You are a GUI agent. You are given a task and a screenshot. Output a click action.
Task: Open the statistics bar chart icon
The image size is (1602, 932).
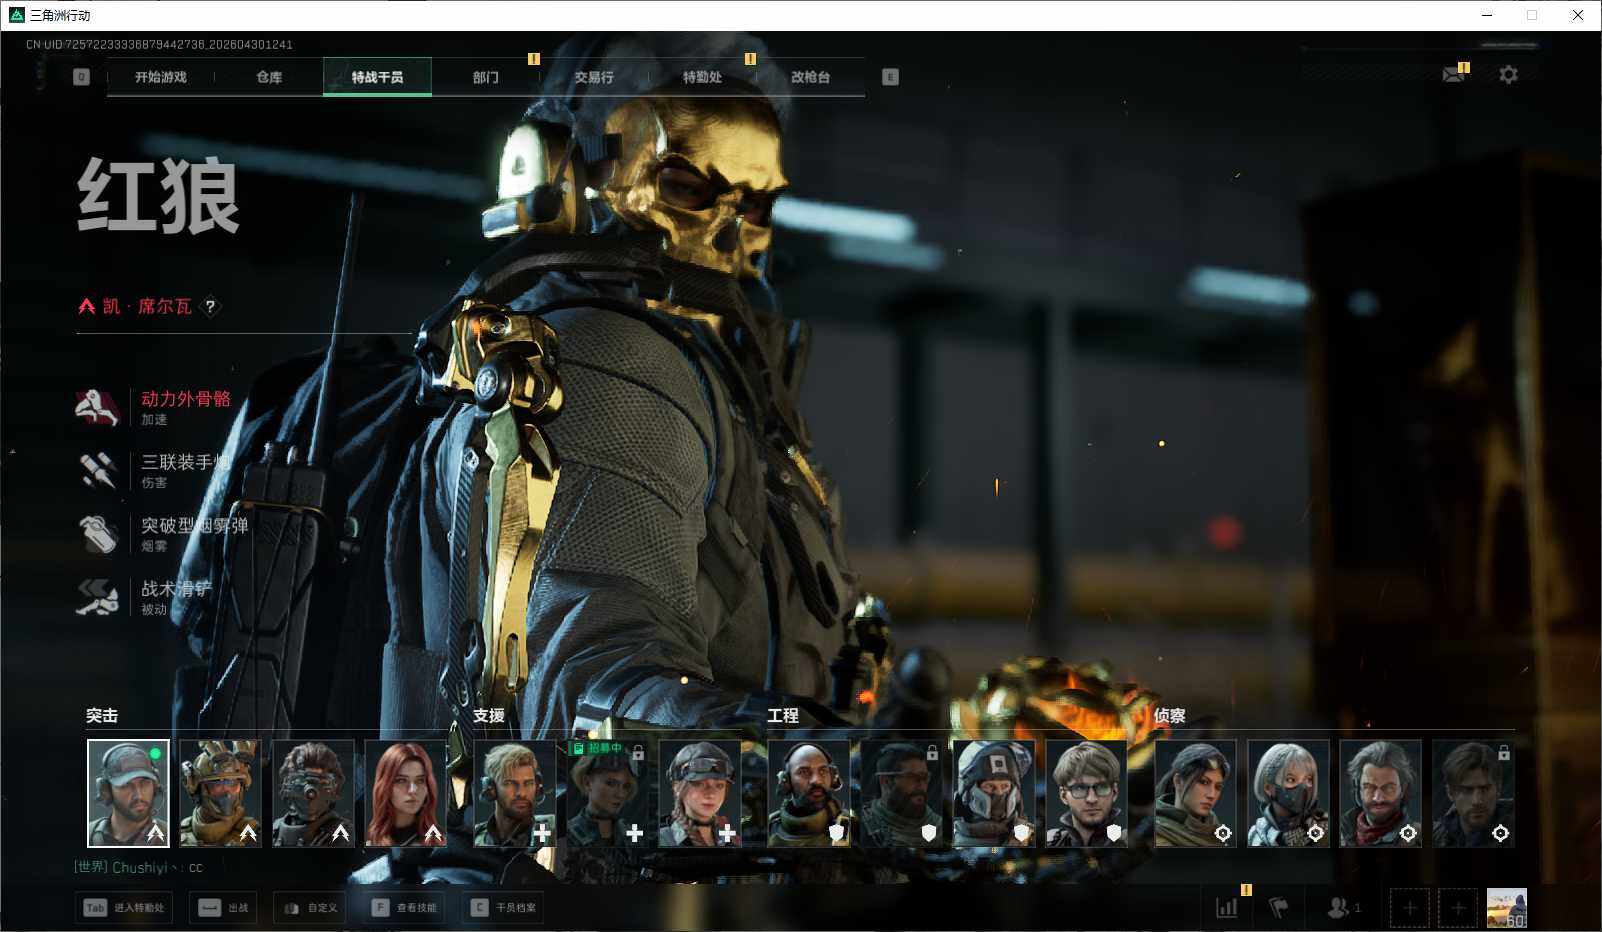(x=1226, y=908)
